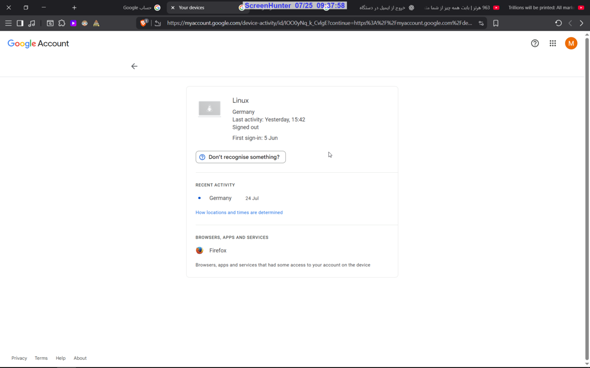
Task: Click the Last activity: Yesterday, 15:42 text
Action: tap(269, 120)
